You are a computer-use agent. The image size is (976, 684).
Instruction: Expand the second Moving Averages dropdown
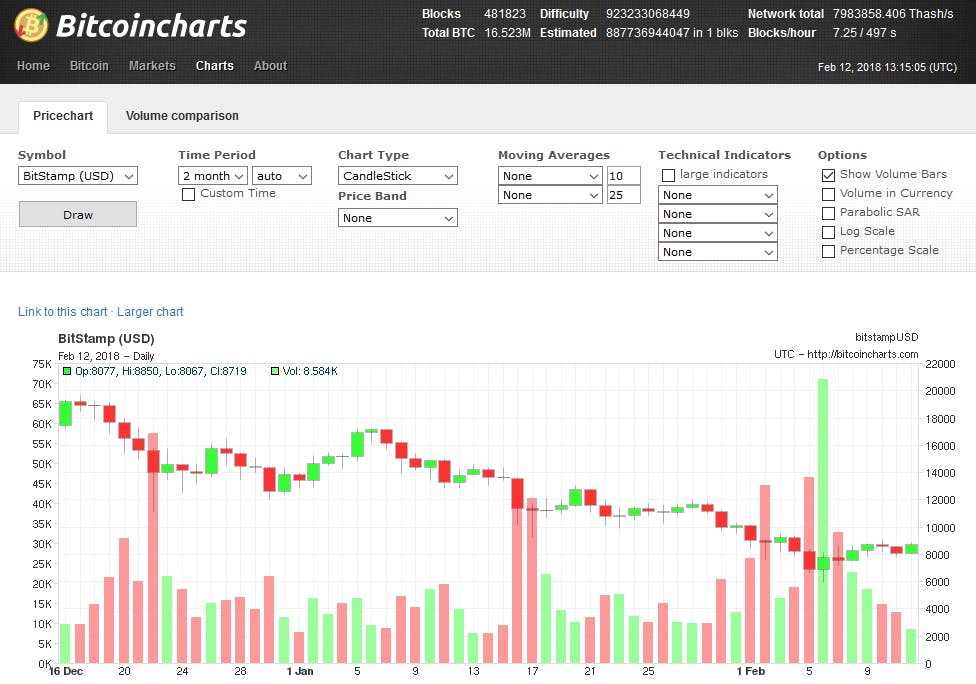[550, 195]
